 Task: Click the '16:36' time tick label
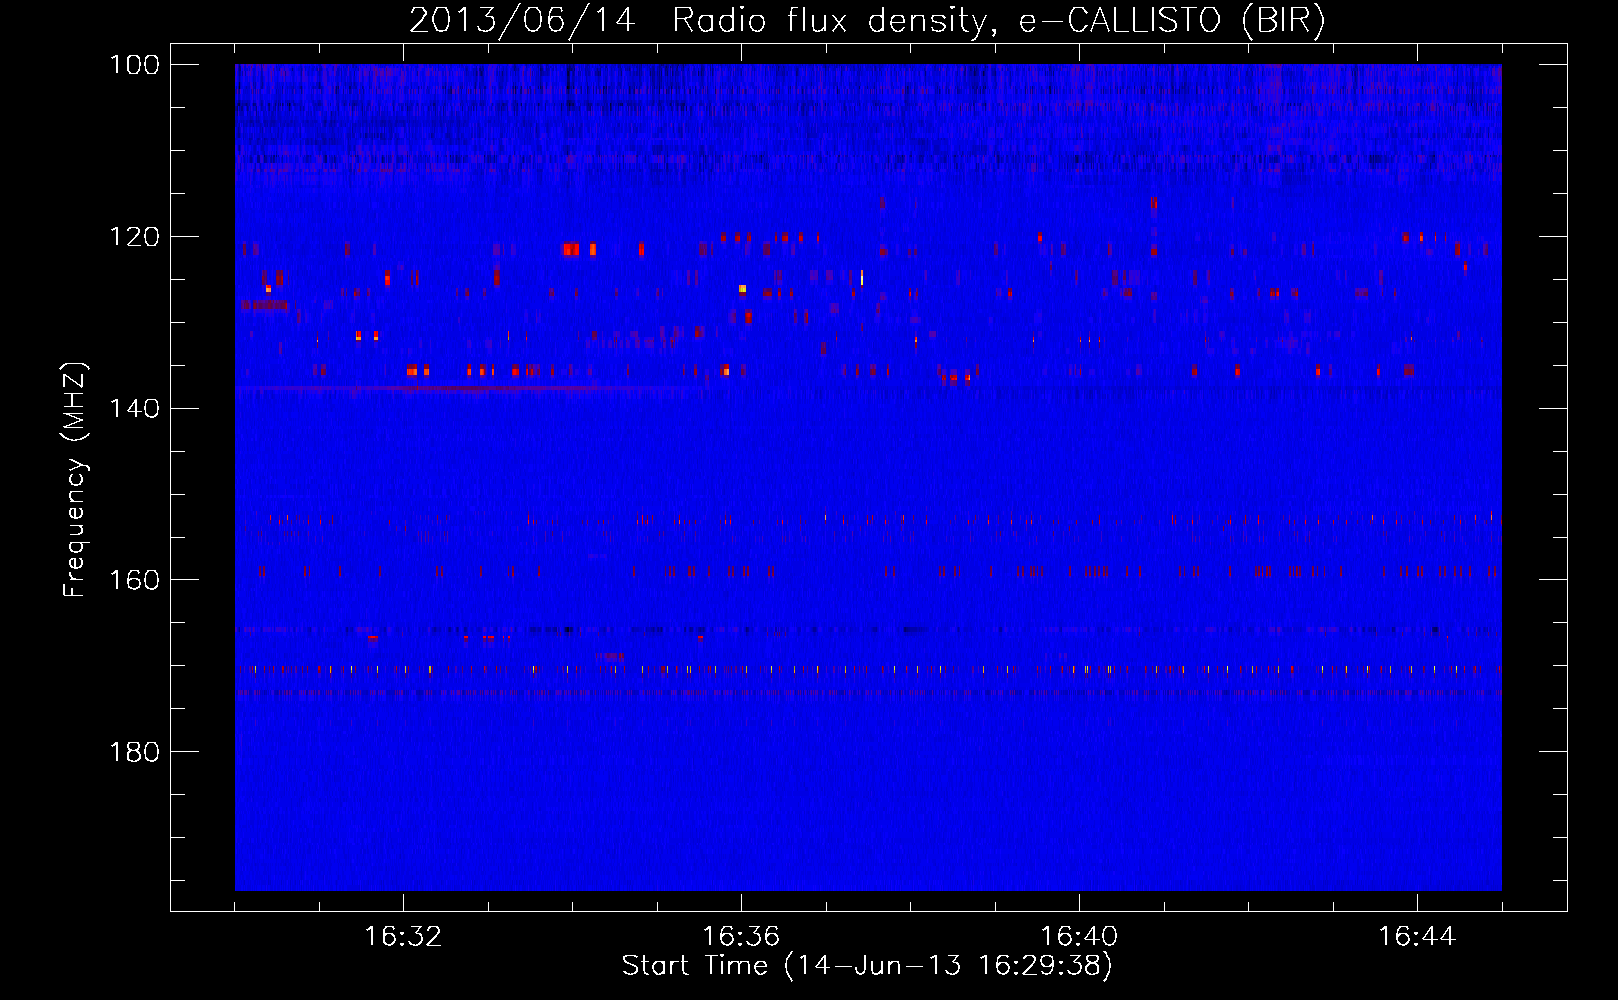[x=741, y=937]
